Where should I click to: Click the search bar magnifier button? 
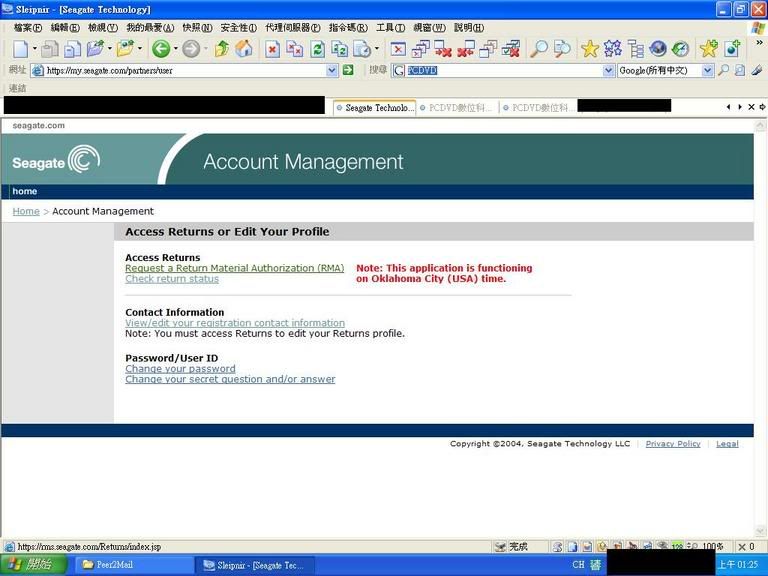point(723,71)
